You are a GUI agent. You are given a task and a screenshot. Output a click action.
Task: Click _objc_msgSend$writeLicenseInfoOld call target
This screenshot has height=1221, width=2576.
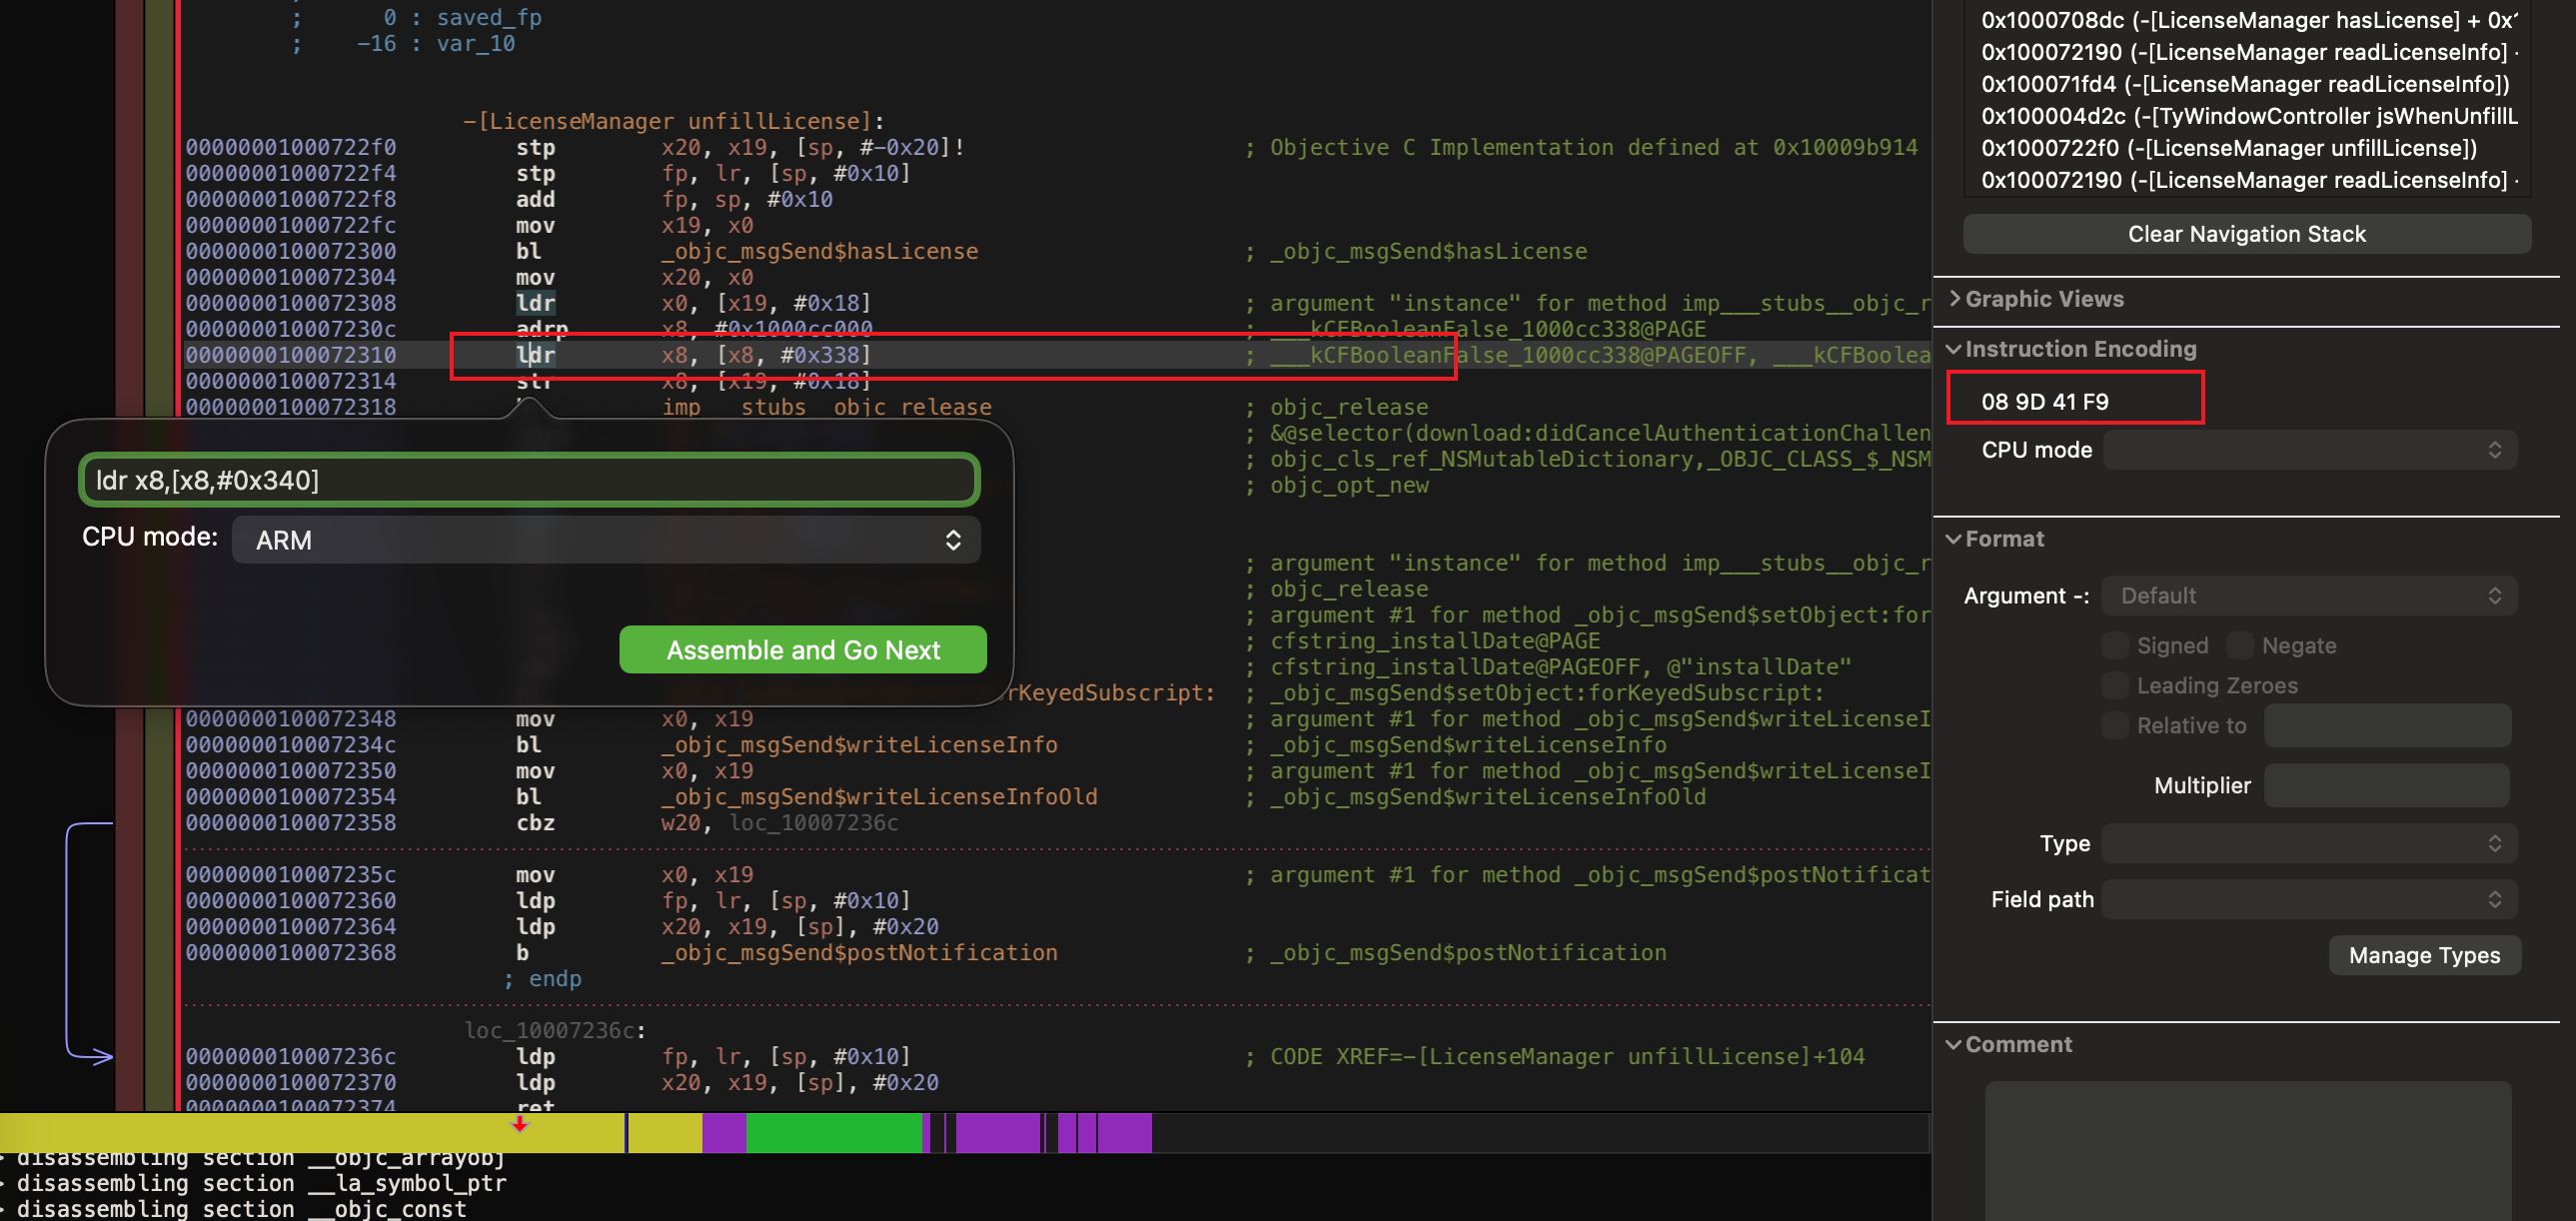(x=879, y=797)
